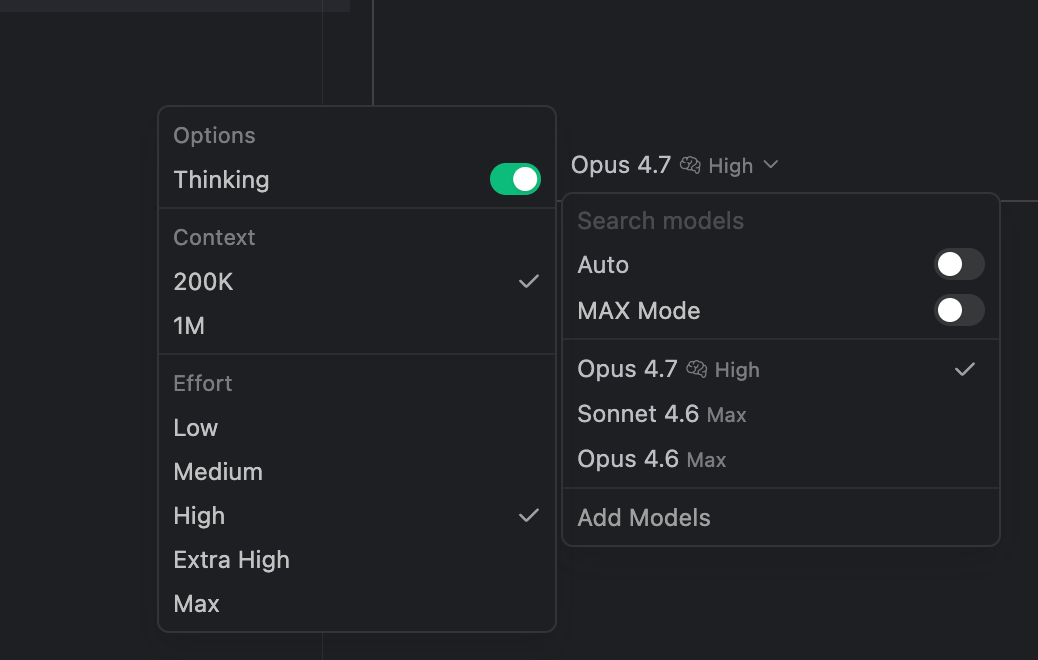This screenshot has width=1038, height=660.
Task: Select the 200K context option
Action: pos(357,281)
